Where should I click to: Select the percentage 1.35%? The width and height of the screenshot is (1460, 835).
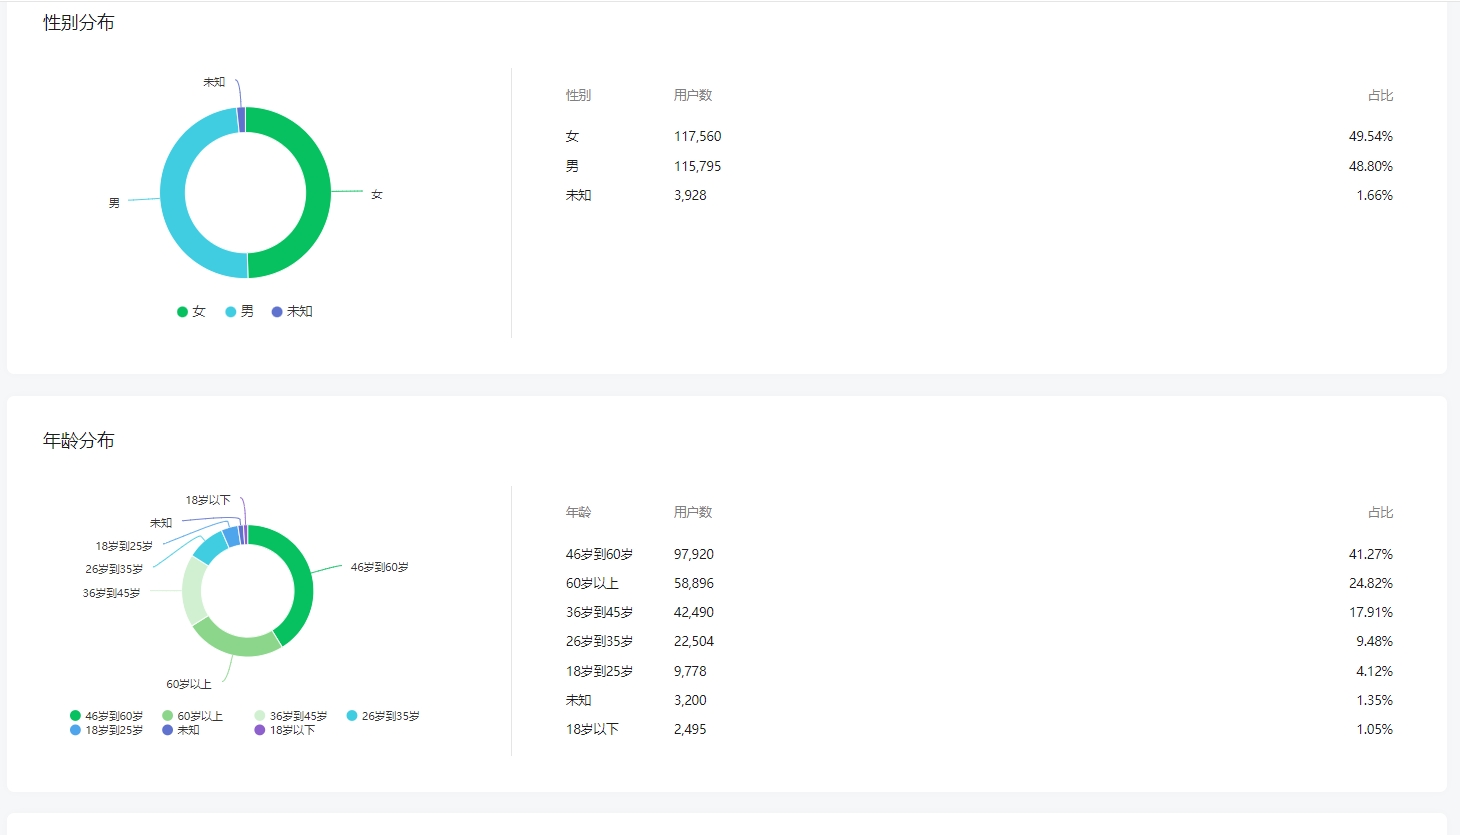coord(1374,700)
